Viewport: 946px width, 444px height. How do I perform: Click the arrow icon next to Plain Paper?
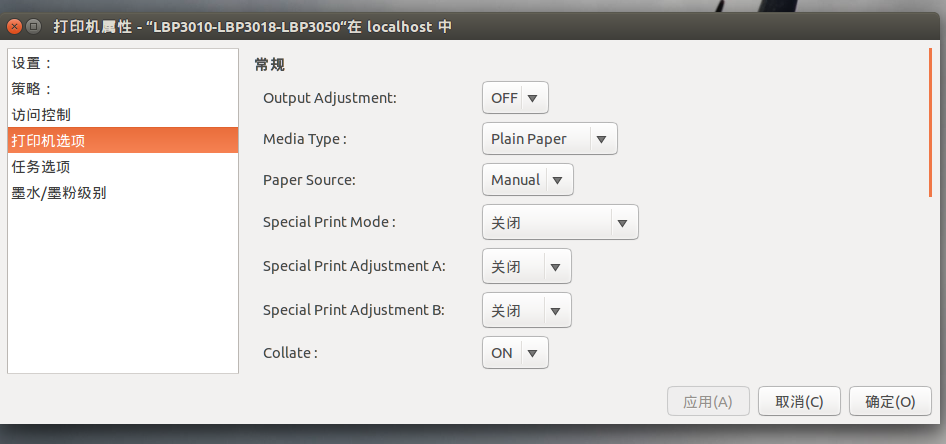[x=601, y=139]
